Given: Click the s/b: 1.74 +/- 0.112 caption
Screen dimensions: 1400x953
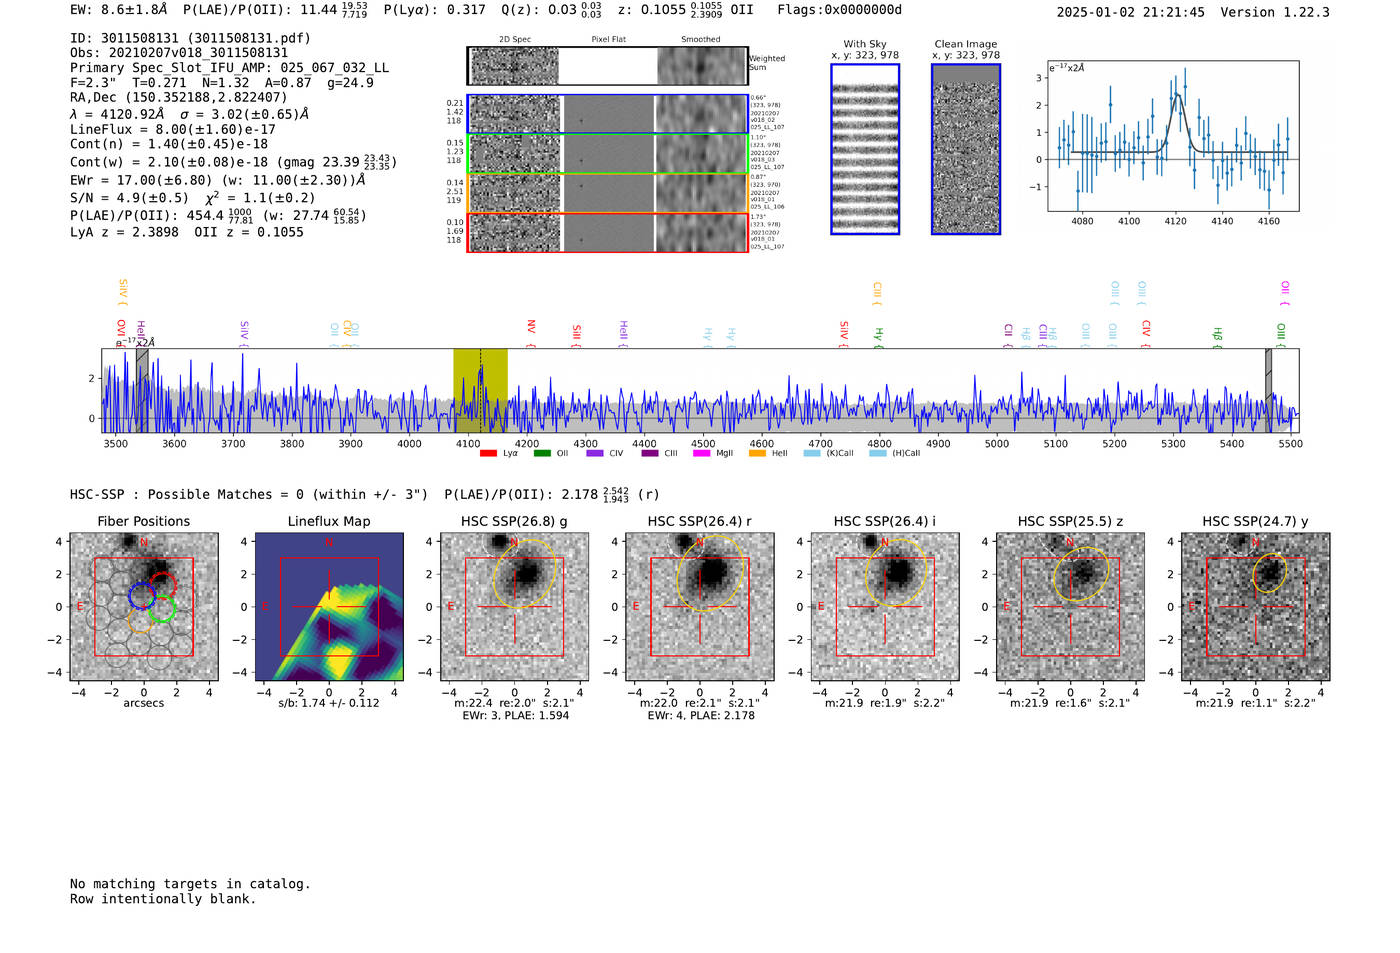Looking at the screenshot, I should pyautogui.click(x=329, y=703).
